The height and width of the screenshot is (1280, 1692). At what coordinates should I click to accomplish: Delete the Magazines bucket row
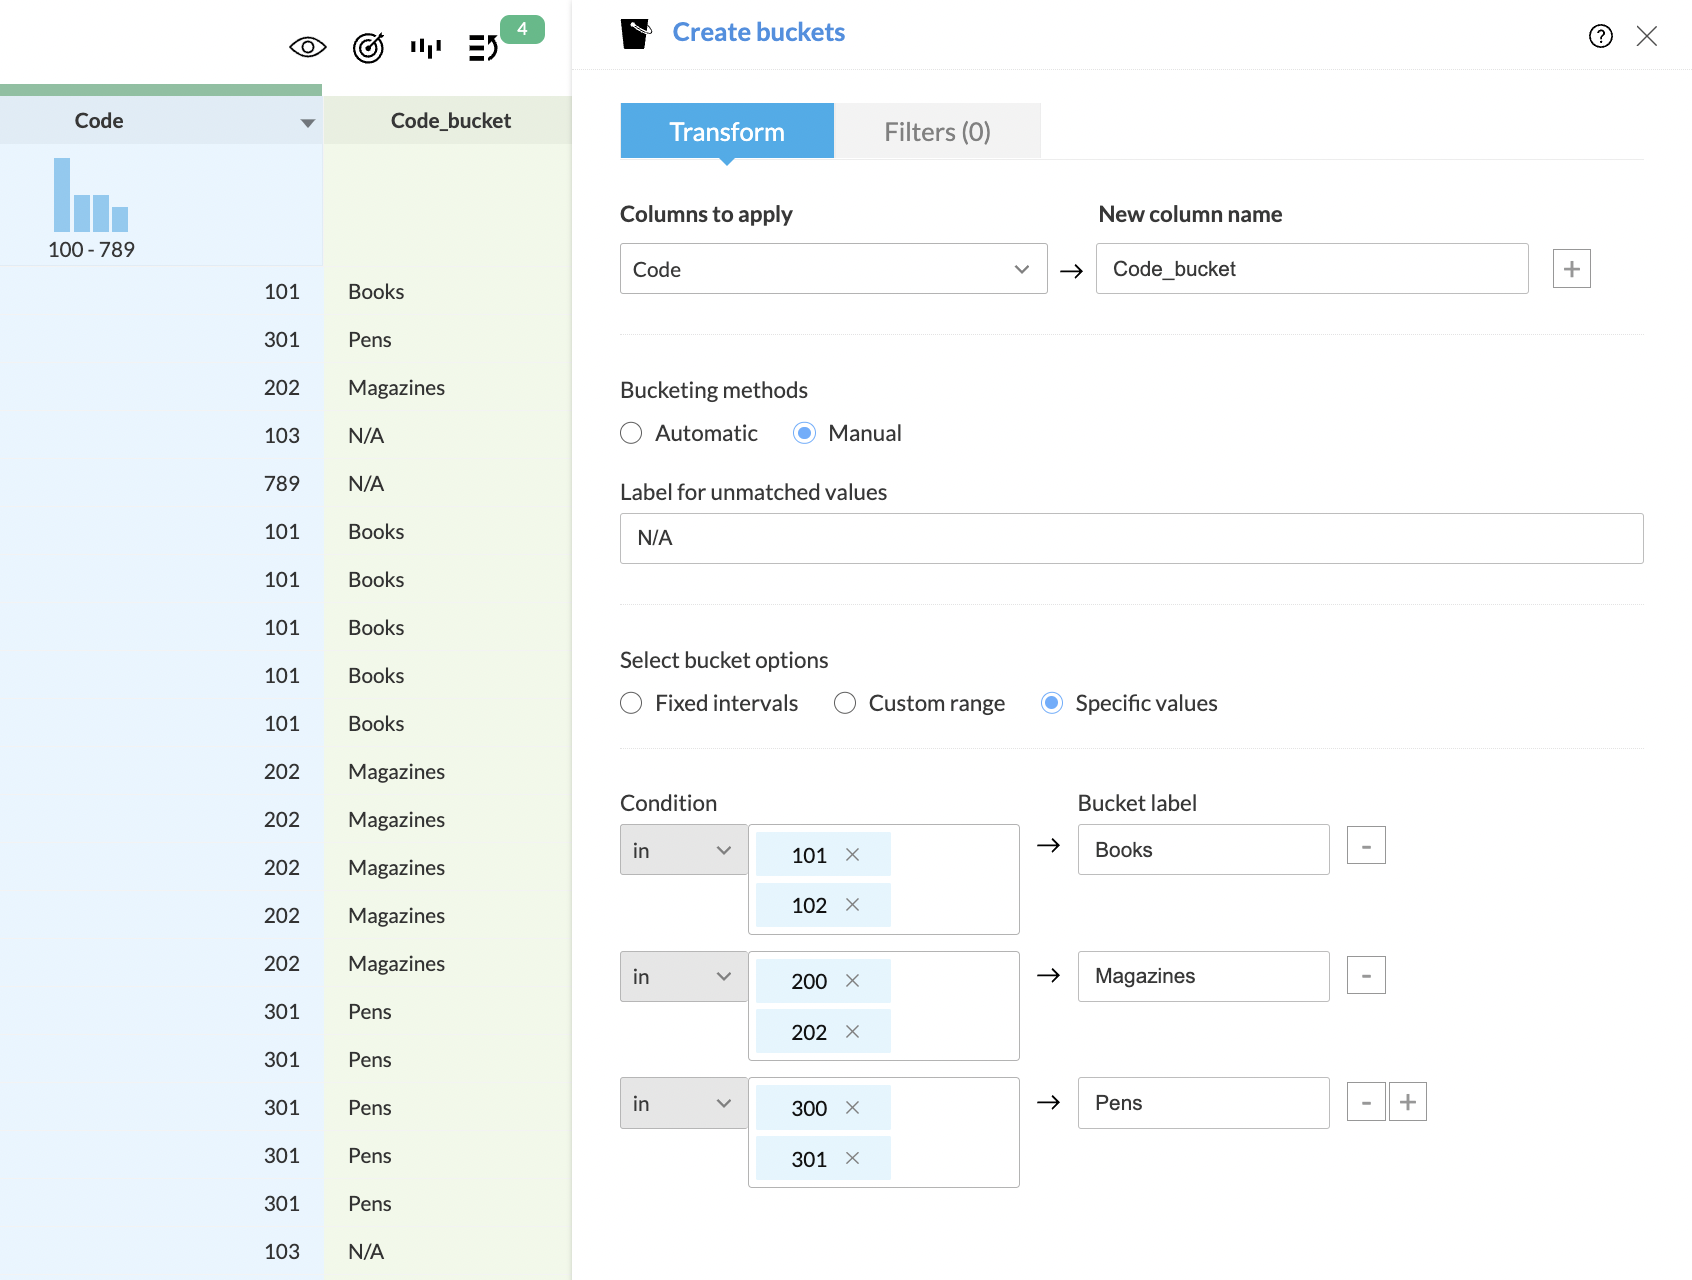(x=1365, y=975)
